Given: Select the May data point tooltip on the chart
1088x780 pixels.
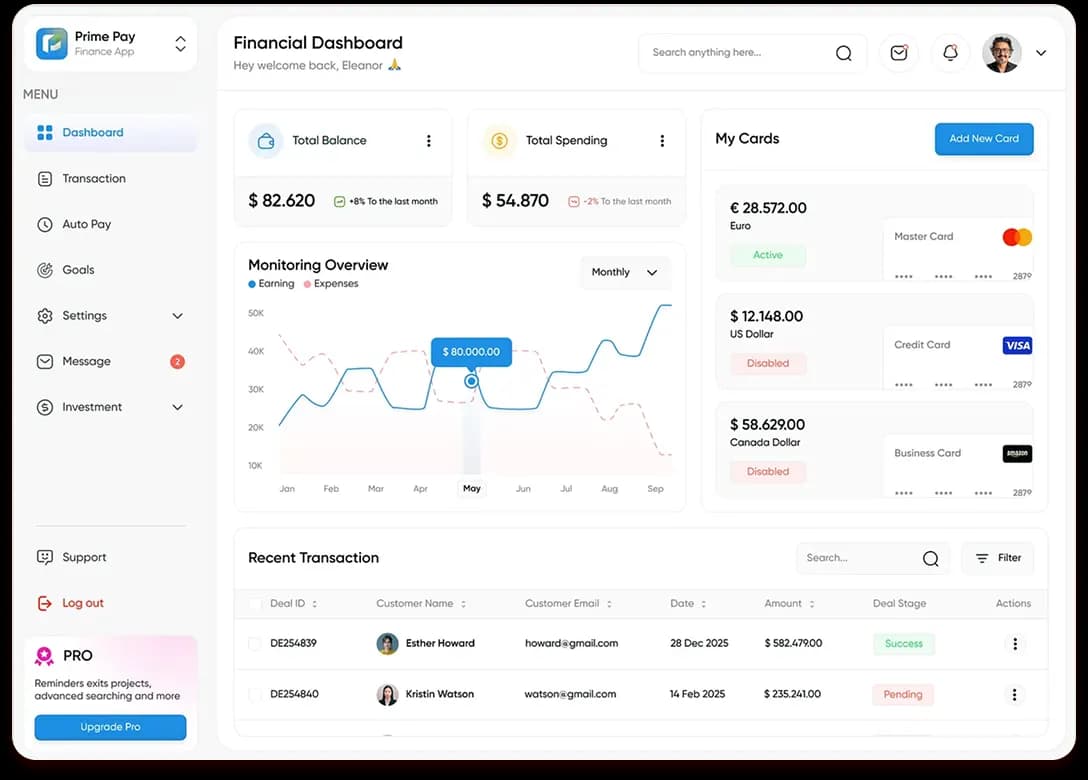Looking at the screenshot, I should pyautogui.click(x=470, y=352).
